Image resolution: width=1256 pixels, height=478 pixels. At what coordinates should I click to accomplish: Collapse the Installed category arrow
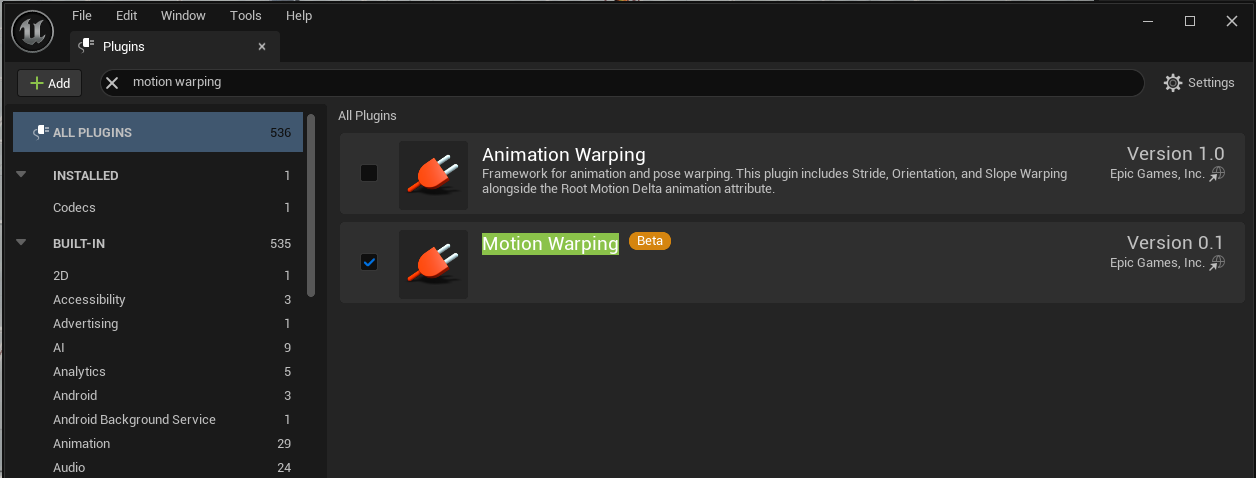21,175
